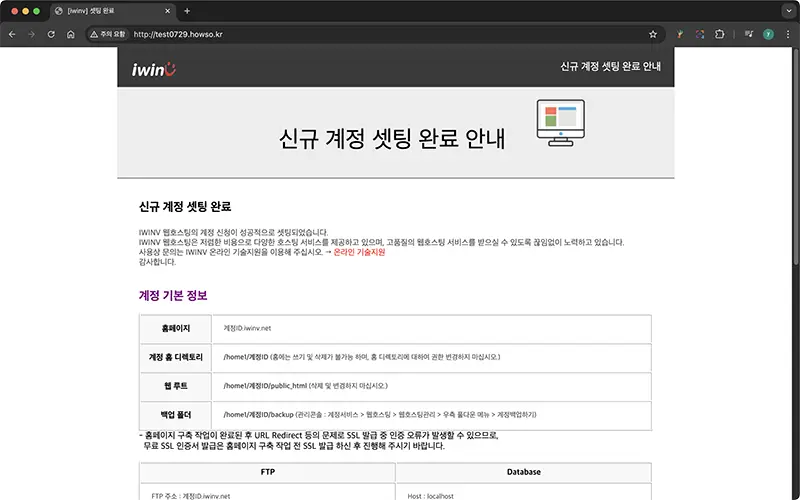Open the media control icon in toolbar
The image size is (800, 500).
pos(748,34)
